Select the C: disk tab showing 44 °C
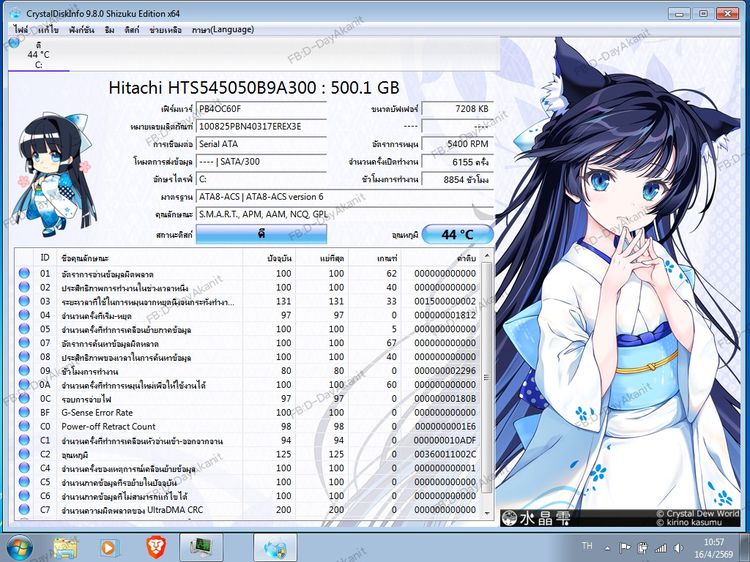This screenshot has height=562, width=750. click(39, 55)
